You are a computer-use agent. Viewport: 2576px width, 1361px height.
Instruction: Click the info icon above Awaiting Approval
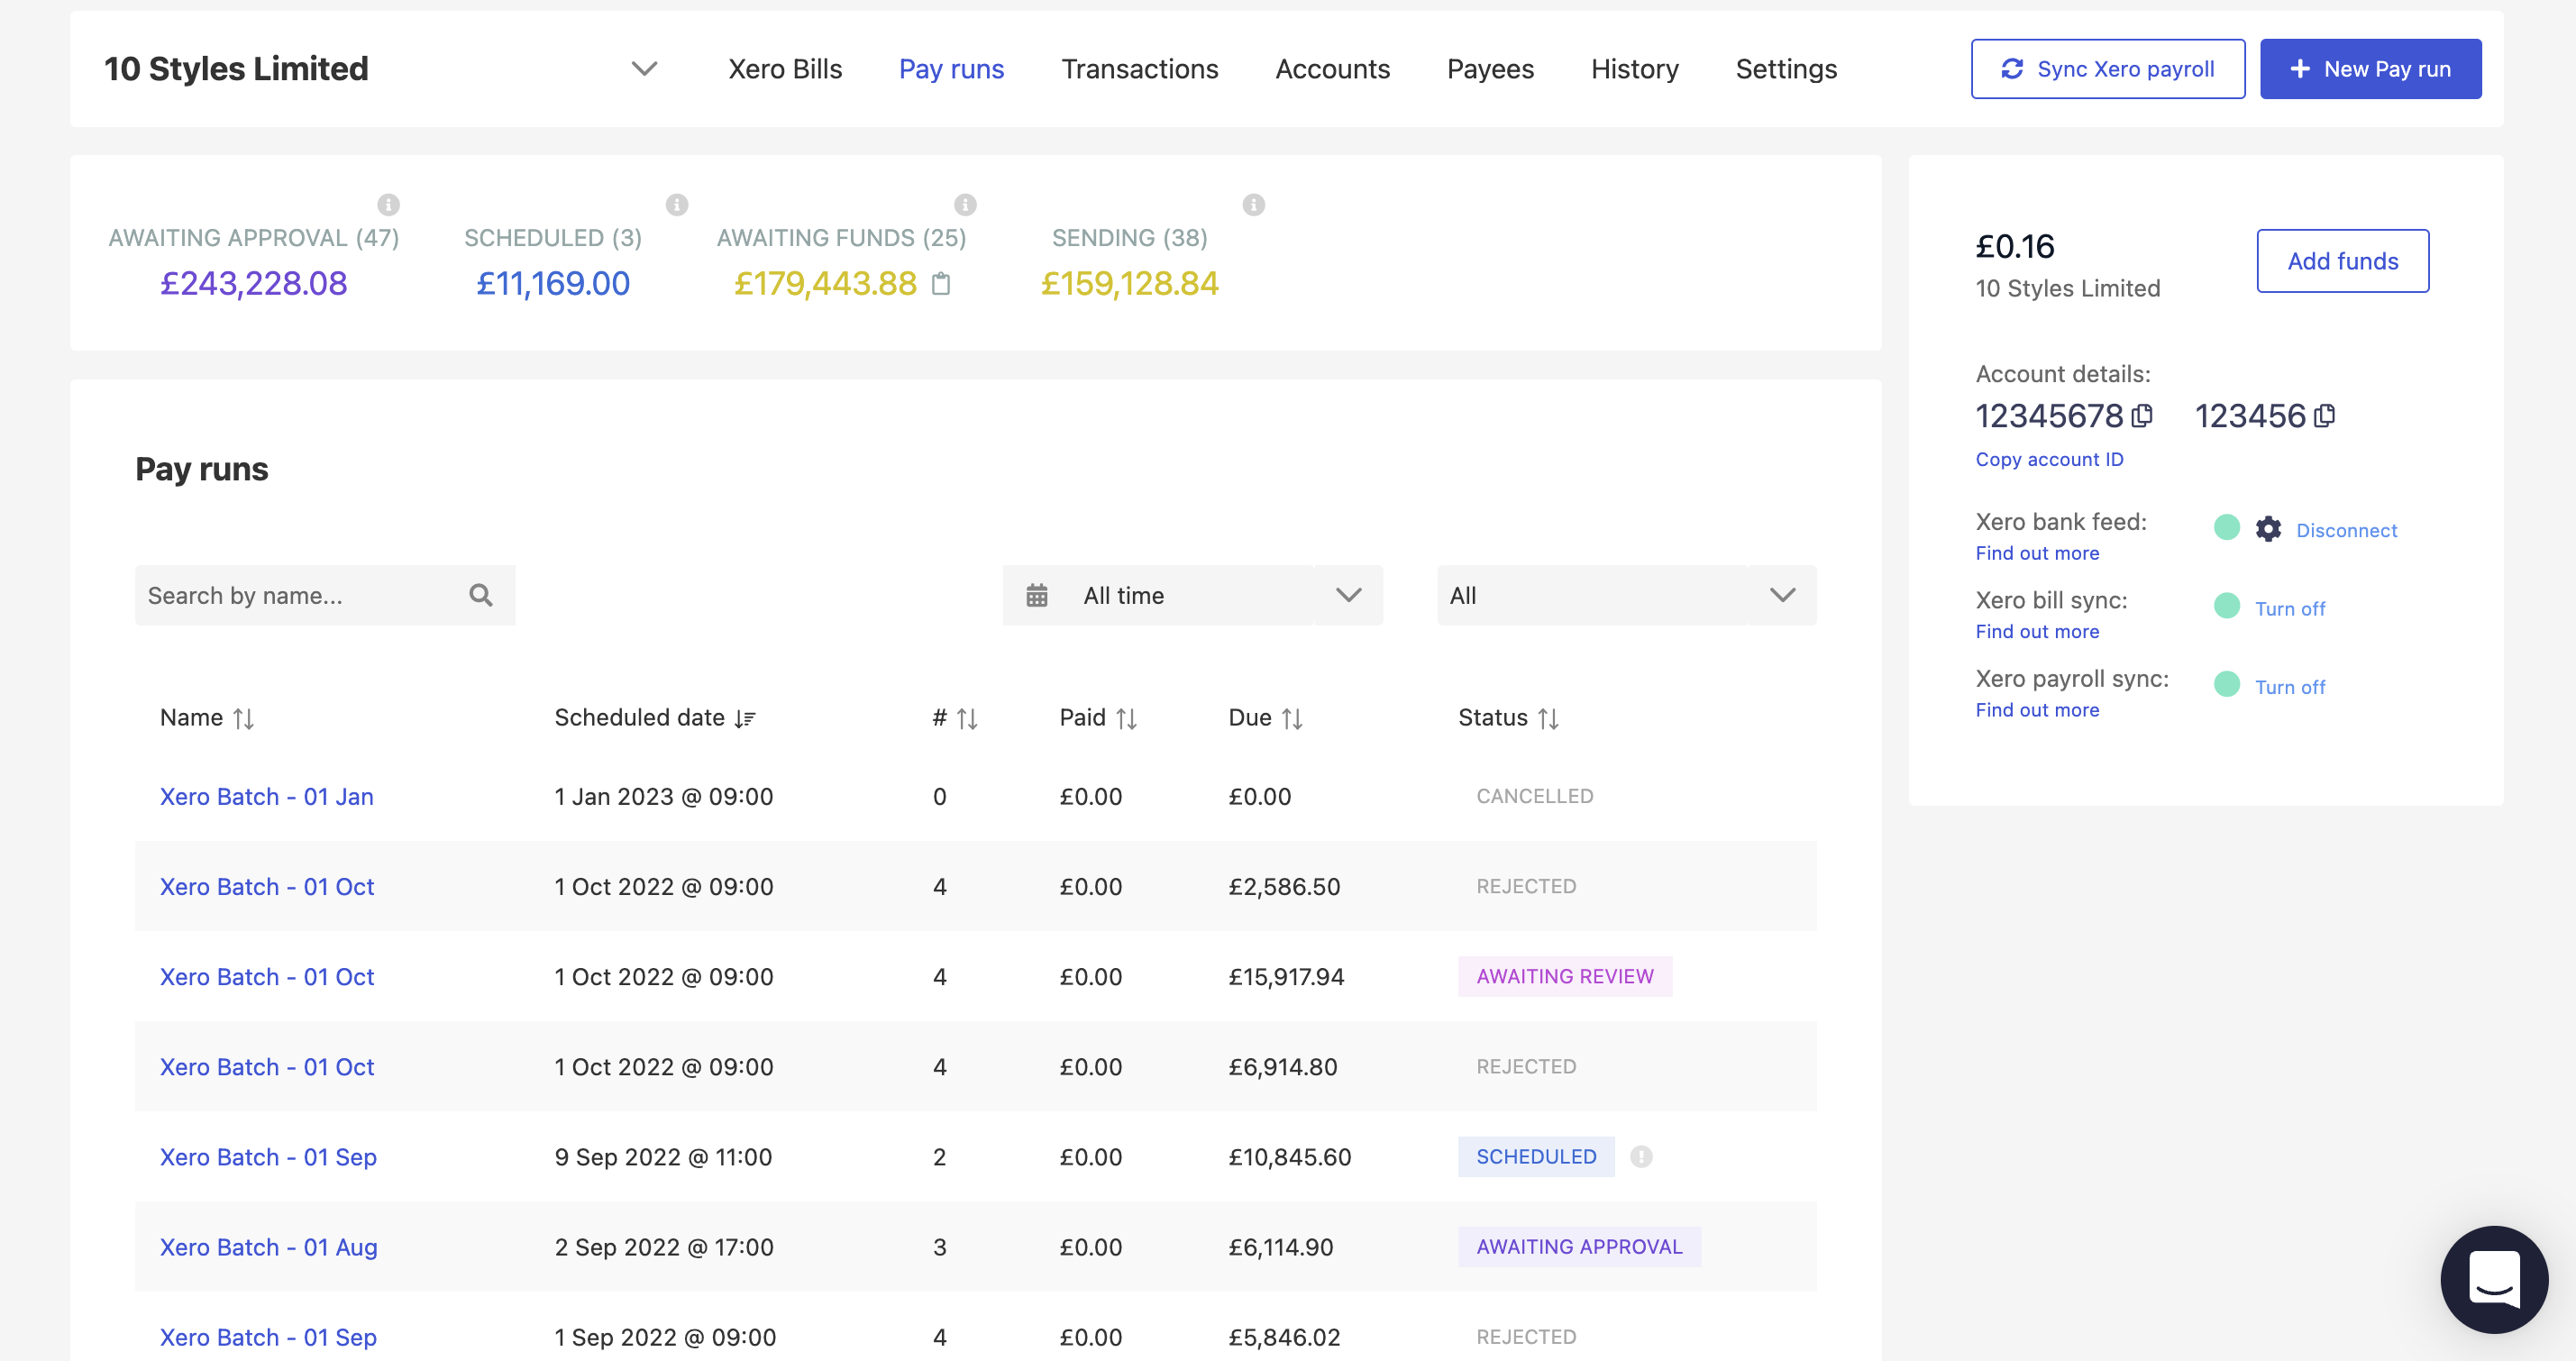click(x=389, y=204)
